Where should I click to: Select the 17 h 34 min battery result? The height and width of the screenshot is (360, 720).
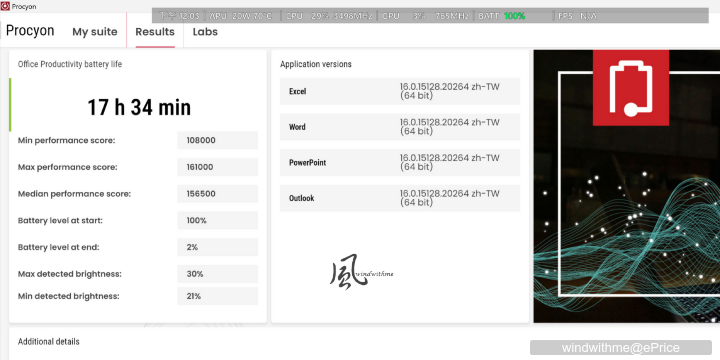(139, 107)
